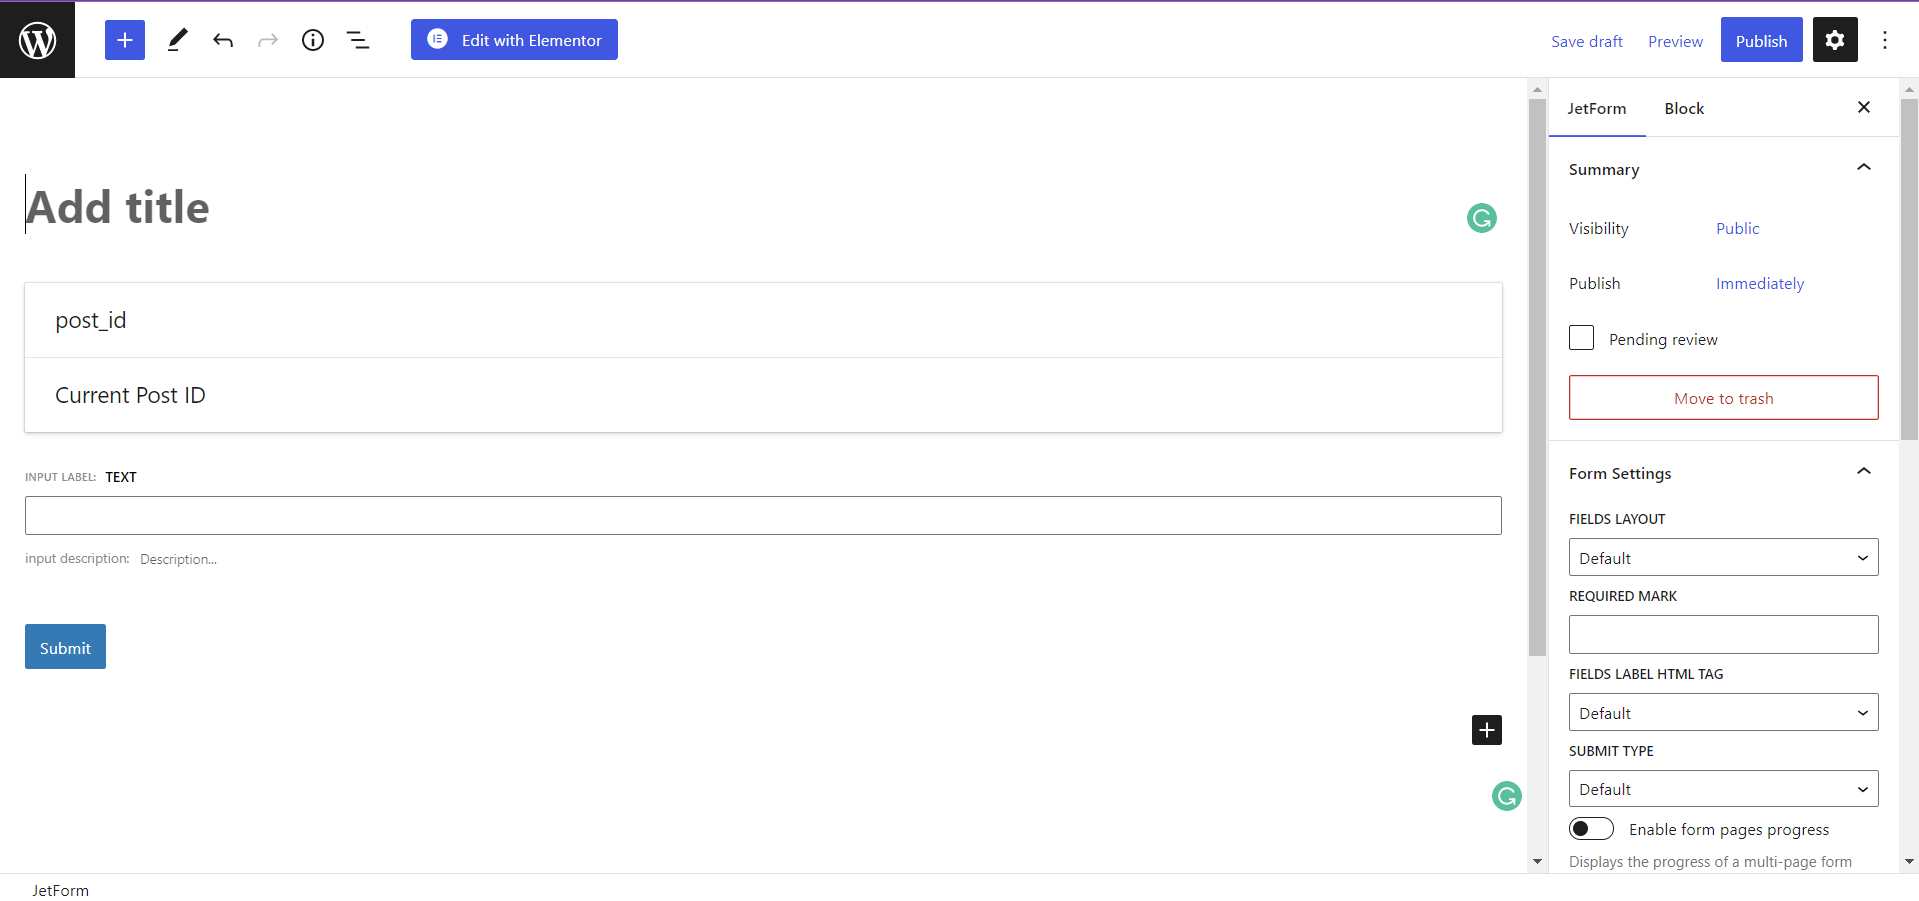Click the Required Mark input field
This screenshot has height=901, width=1919.
point(1723,635)
